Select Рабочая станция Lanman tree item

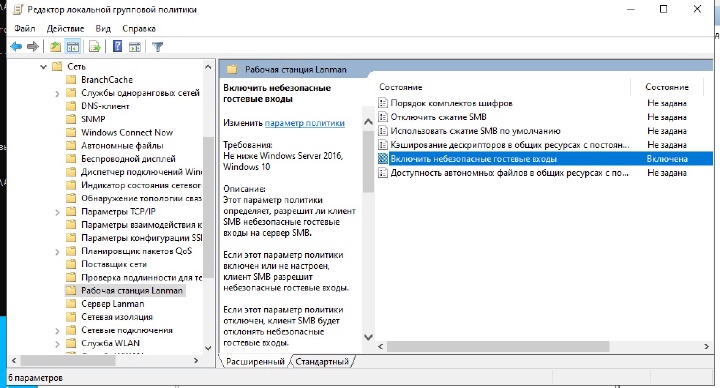point(132,291)
